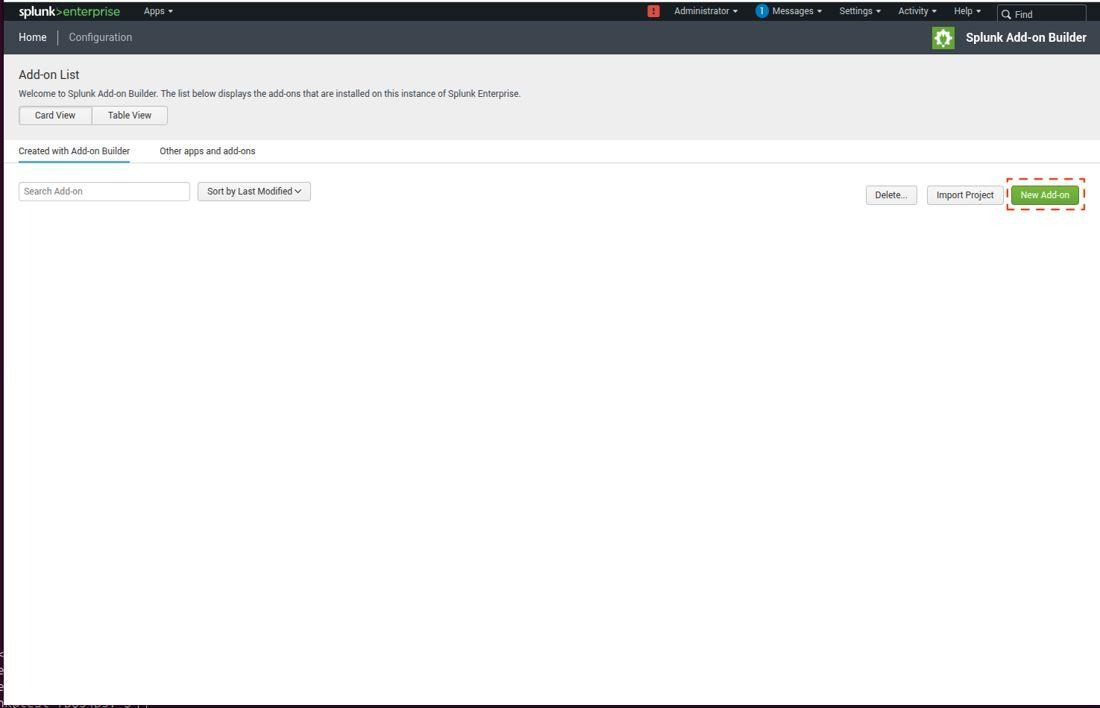Expand the Administrator menu
Screen dimensions: 1100x708
point(705,11)
